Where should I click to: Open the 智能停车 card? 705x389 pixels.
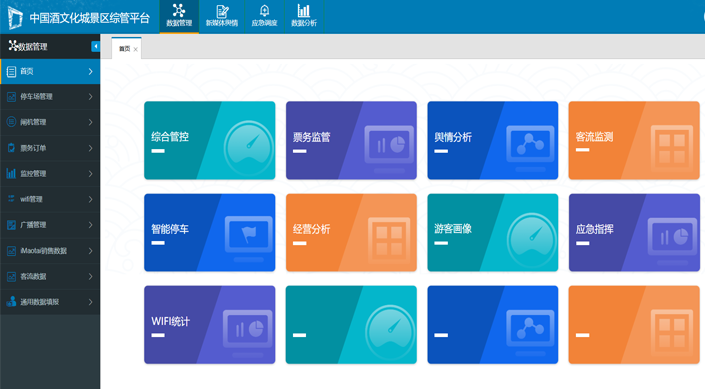[x=210, y=233]
